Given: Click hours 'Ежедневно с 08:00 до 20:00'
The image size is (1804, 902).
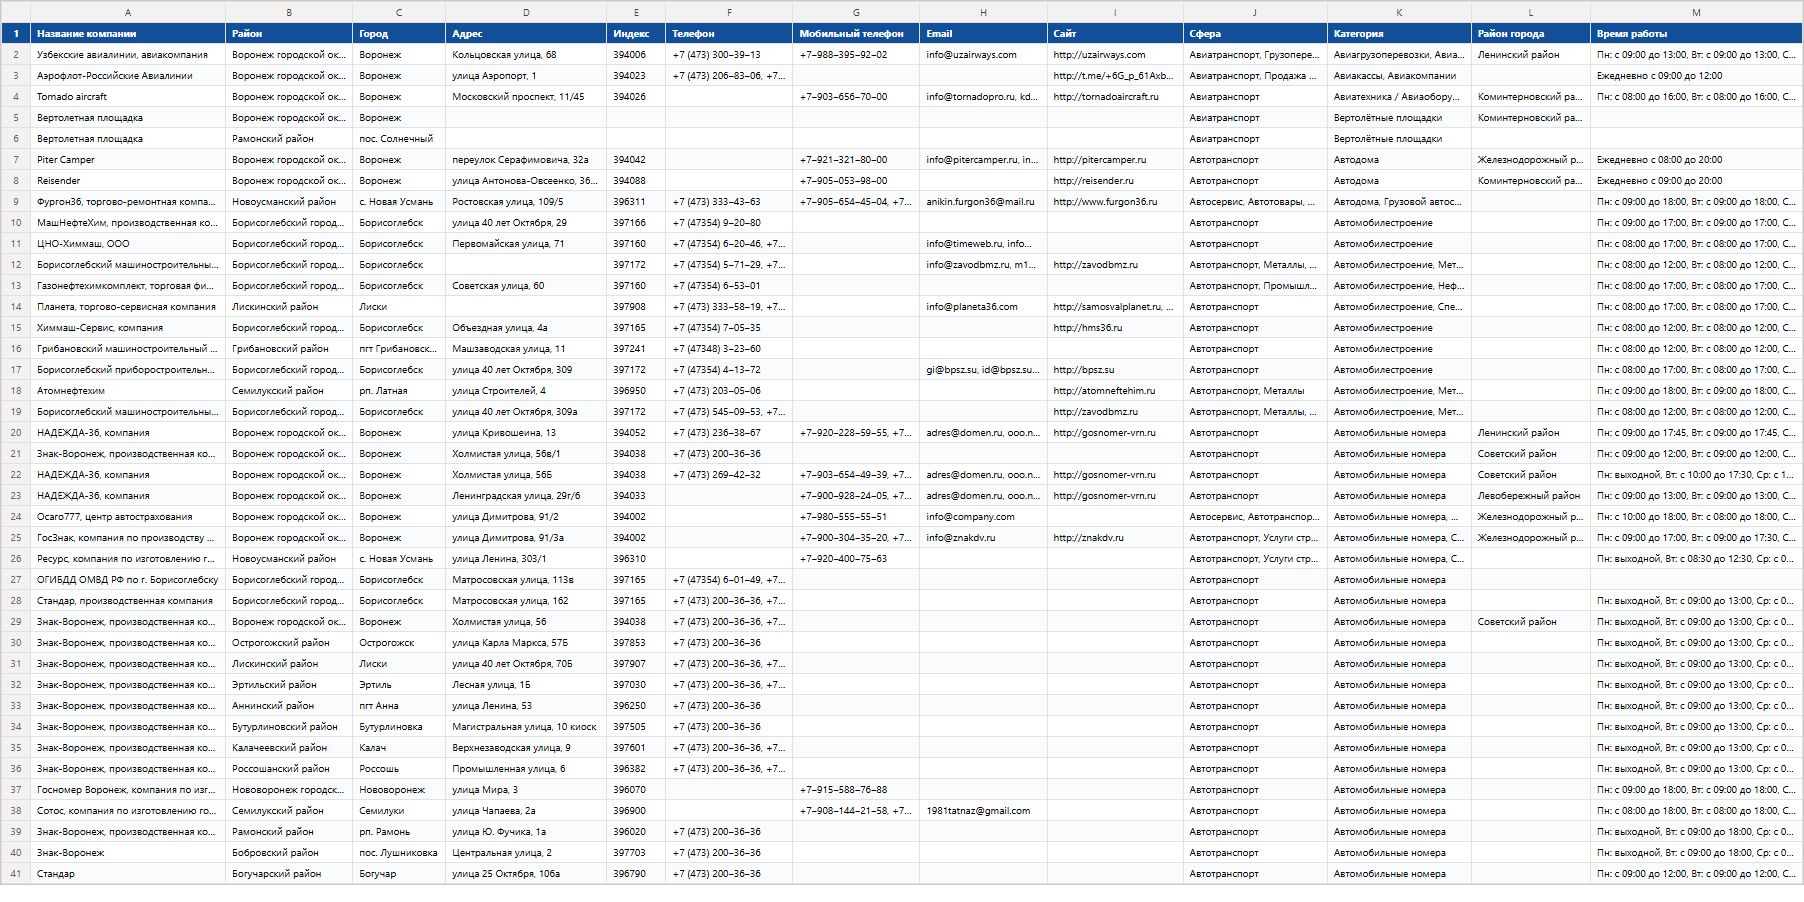Looking at the screenshot, I should 1696,160.
